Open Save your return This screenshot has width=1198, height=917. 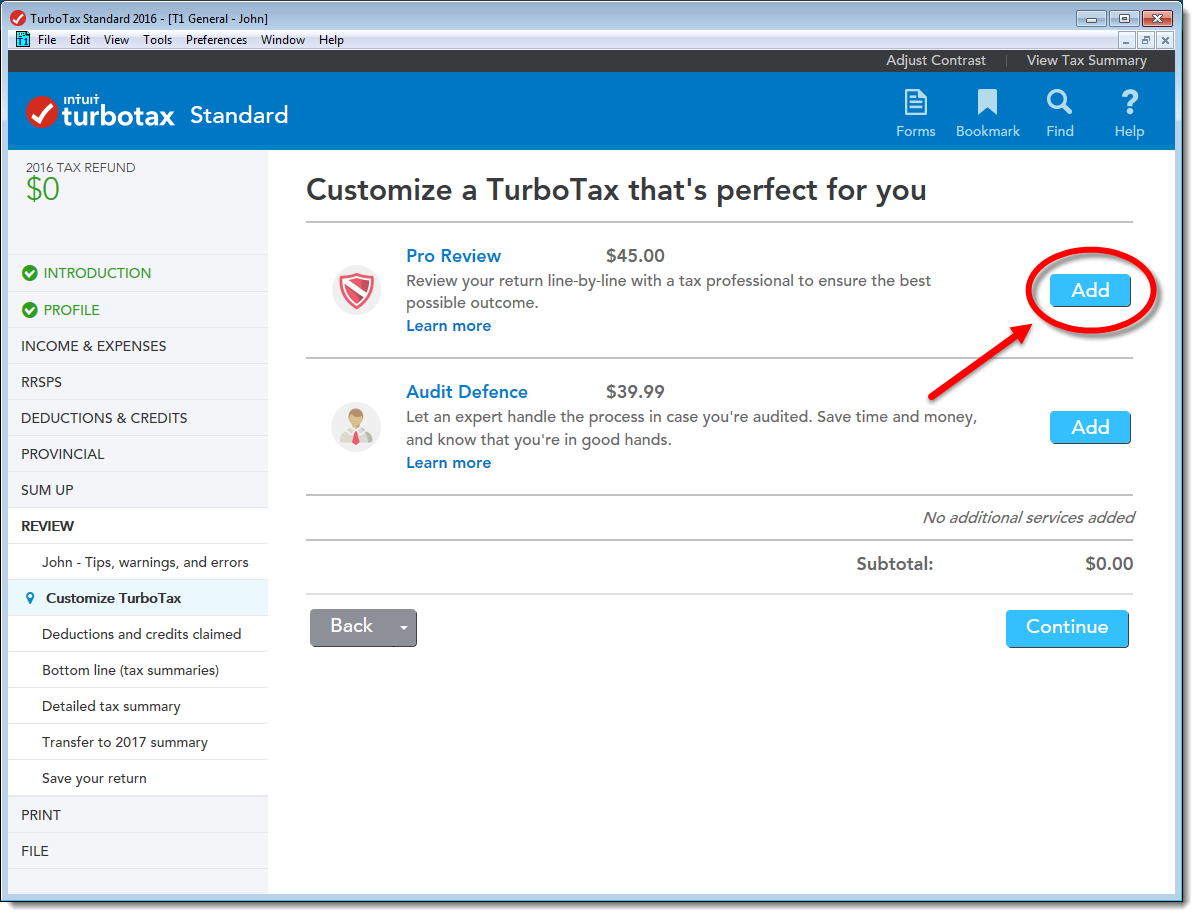pyautogui.click(x=138, y=778)
